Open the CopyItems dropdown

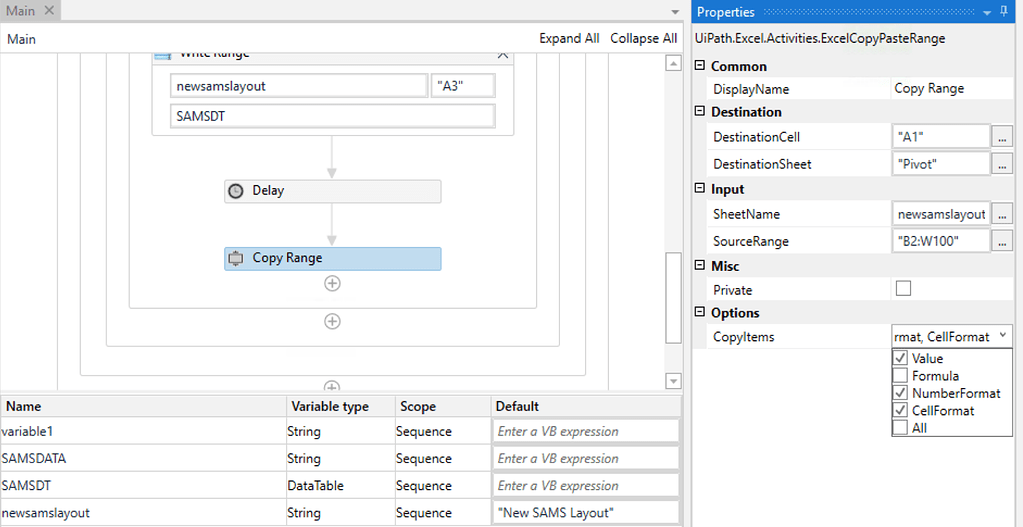[1002, 337]
